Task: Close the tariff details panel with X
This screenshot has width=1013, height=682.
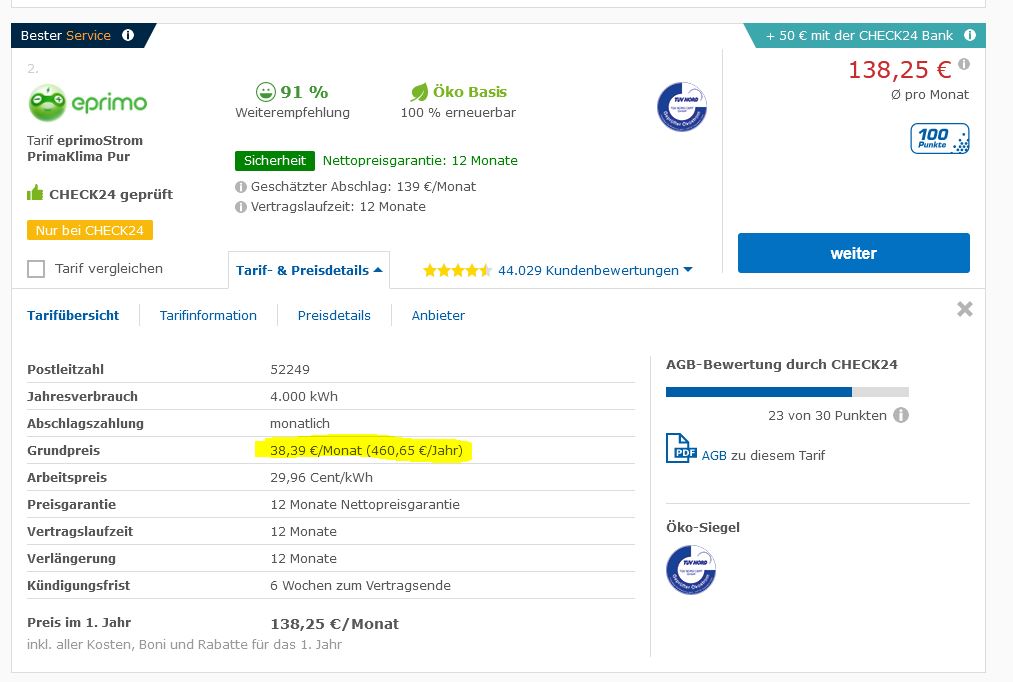Action: (965, 309)
